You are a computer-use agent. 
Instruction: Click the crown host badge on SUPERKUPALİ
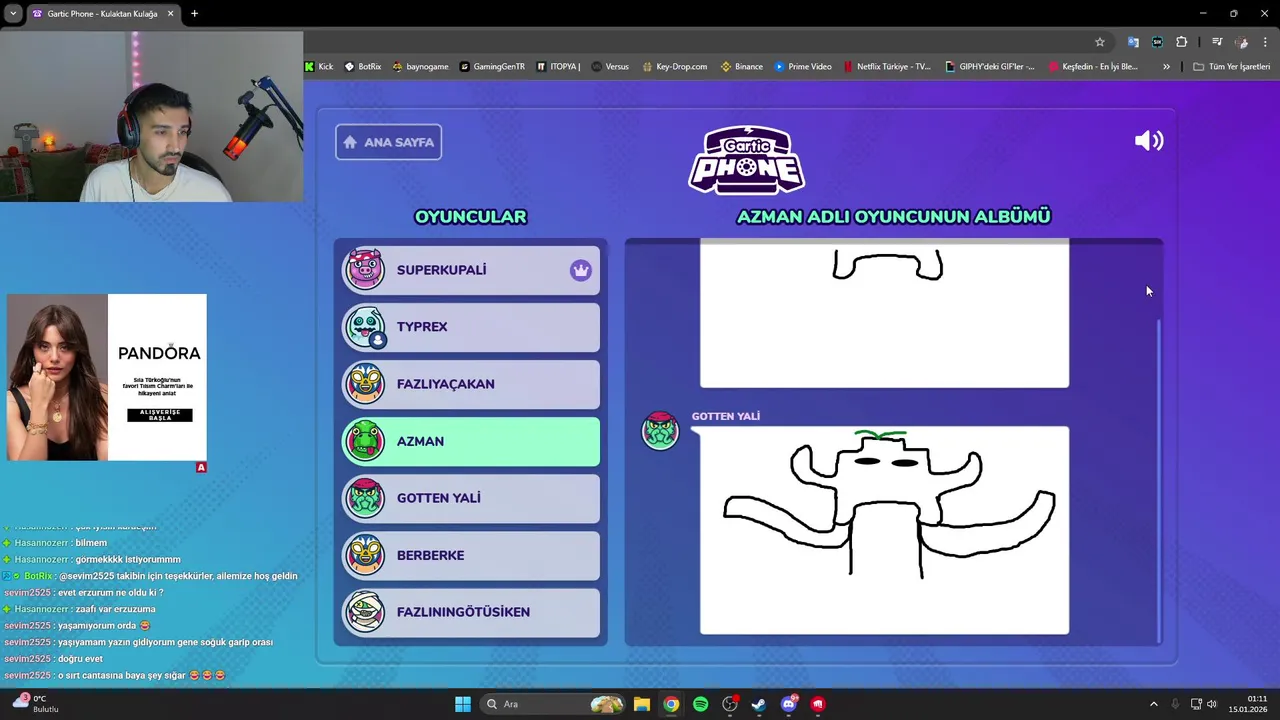(x=581, y=270)
